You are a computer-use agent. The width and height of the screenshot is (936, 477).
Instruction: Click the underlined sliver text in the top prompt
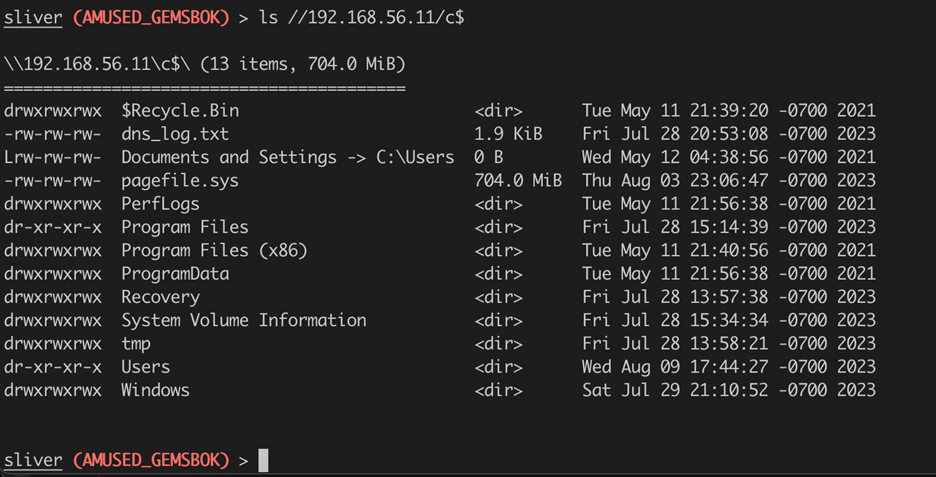(33, 18)
